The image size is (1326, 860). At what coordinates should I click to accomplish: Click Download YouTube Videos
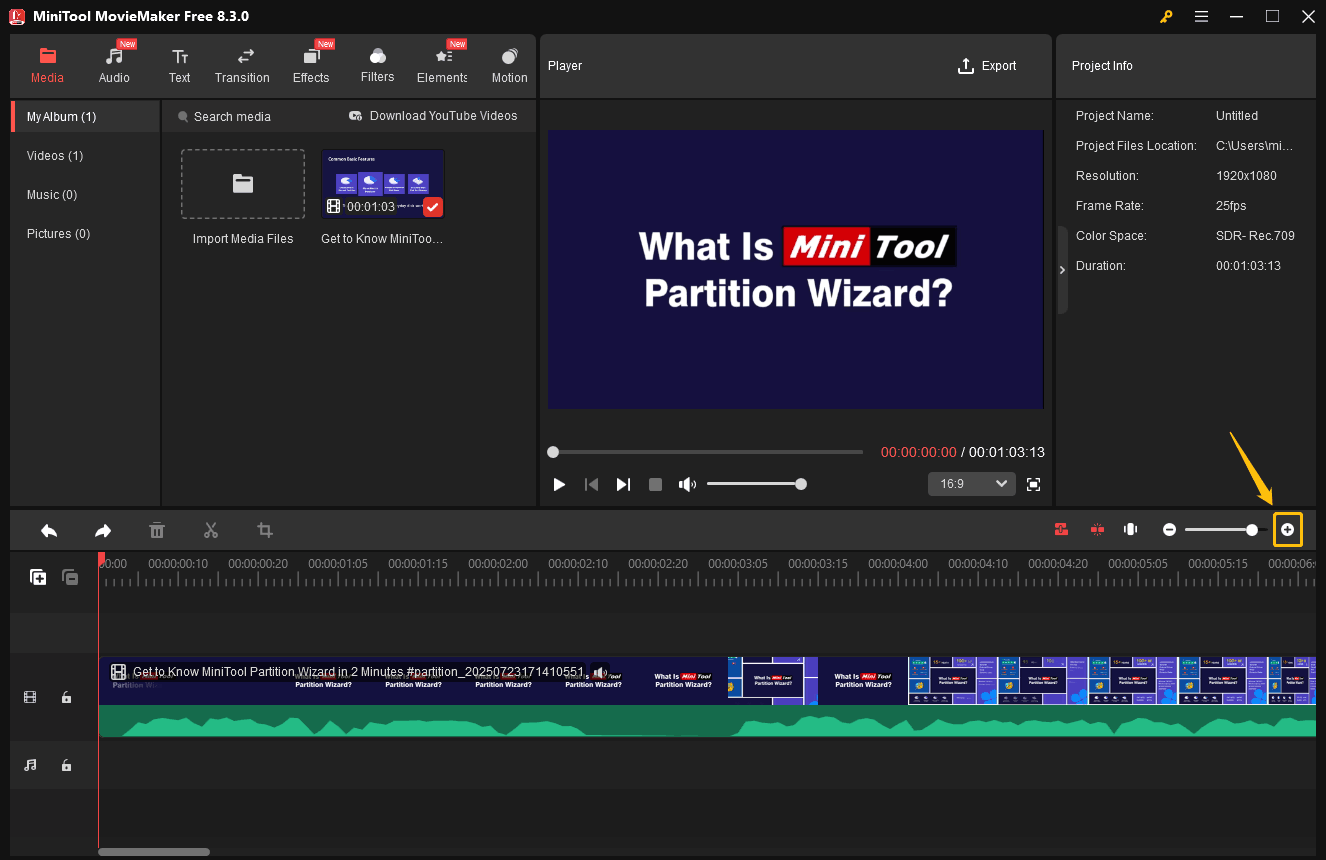click(x=433, y=116)
